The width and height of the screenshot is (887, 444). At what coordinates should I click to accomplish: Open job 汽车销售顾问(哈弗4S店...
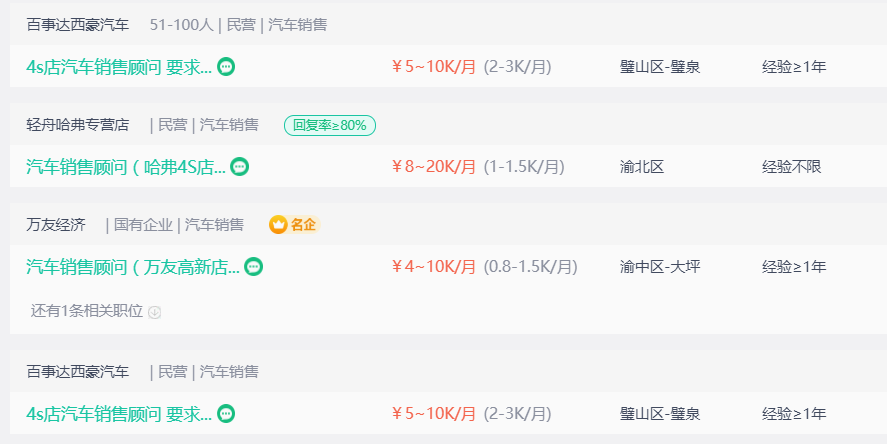[126, 167]
